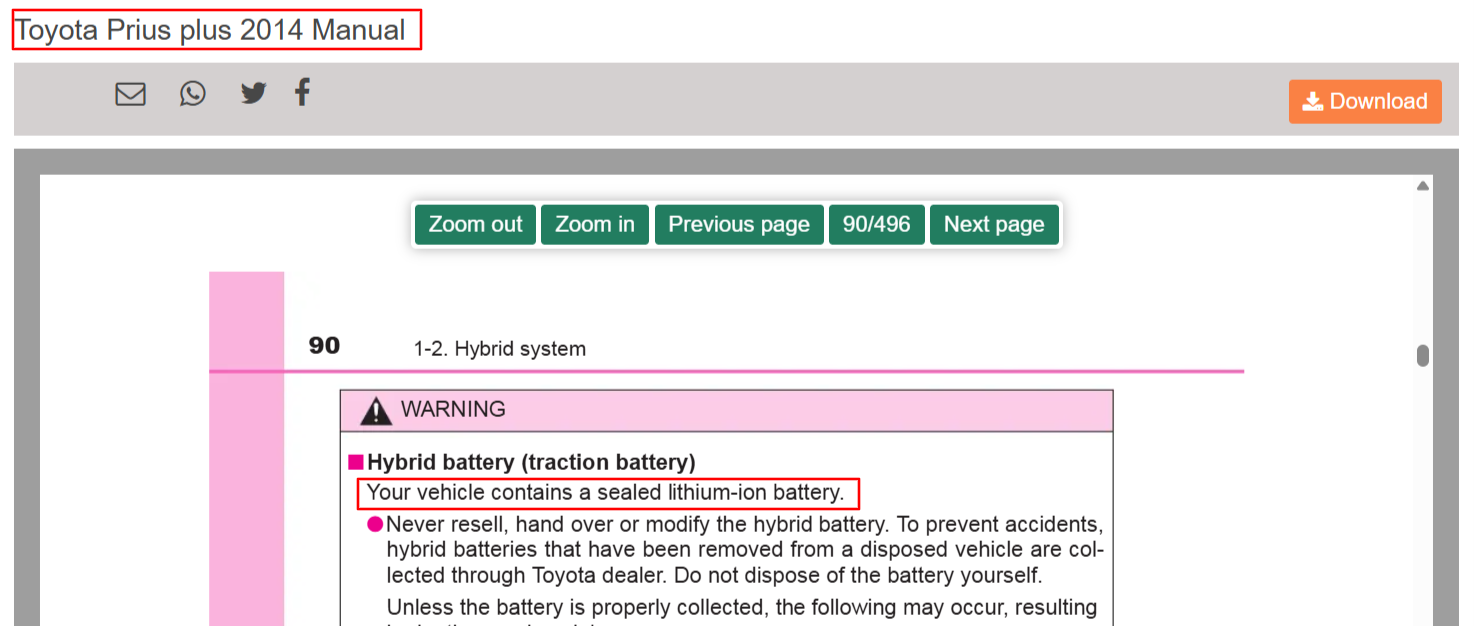Share the manual on Twitter

coord(254,94)
